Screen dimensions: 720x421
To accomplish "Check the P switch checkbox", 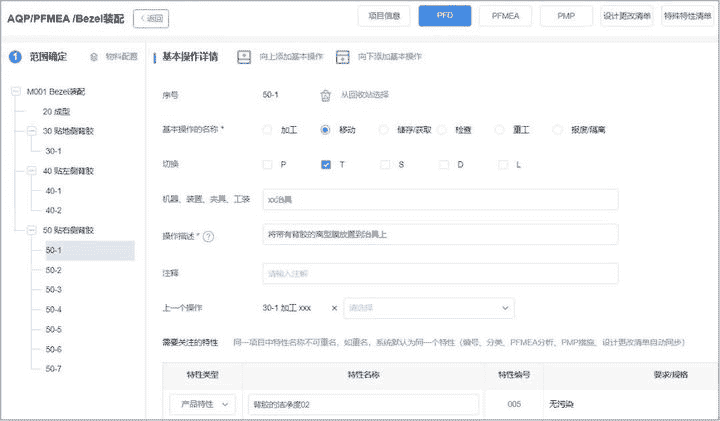I will [267, 164].
